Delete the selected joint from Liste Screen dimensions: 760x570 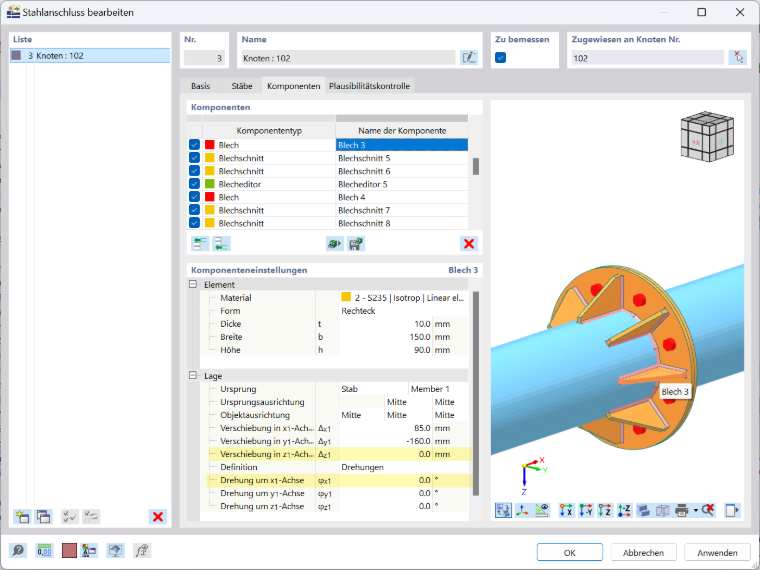point(158,516)
